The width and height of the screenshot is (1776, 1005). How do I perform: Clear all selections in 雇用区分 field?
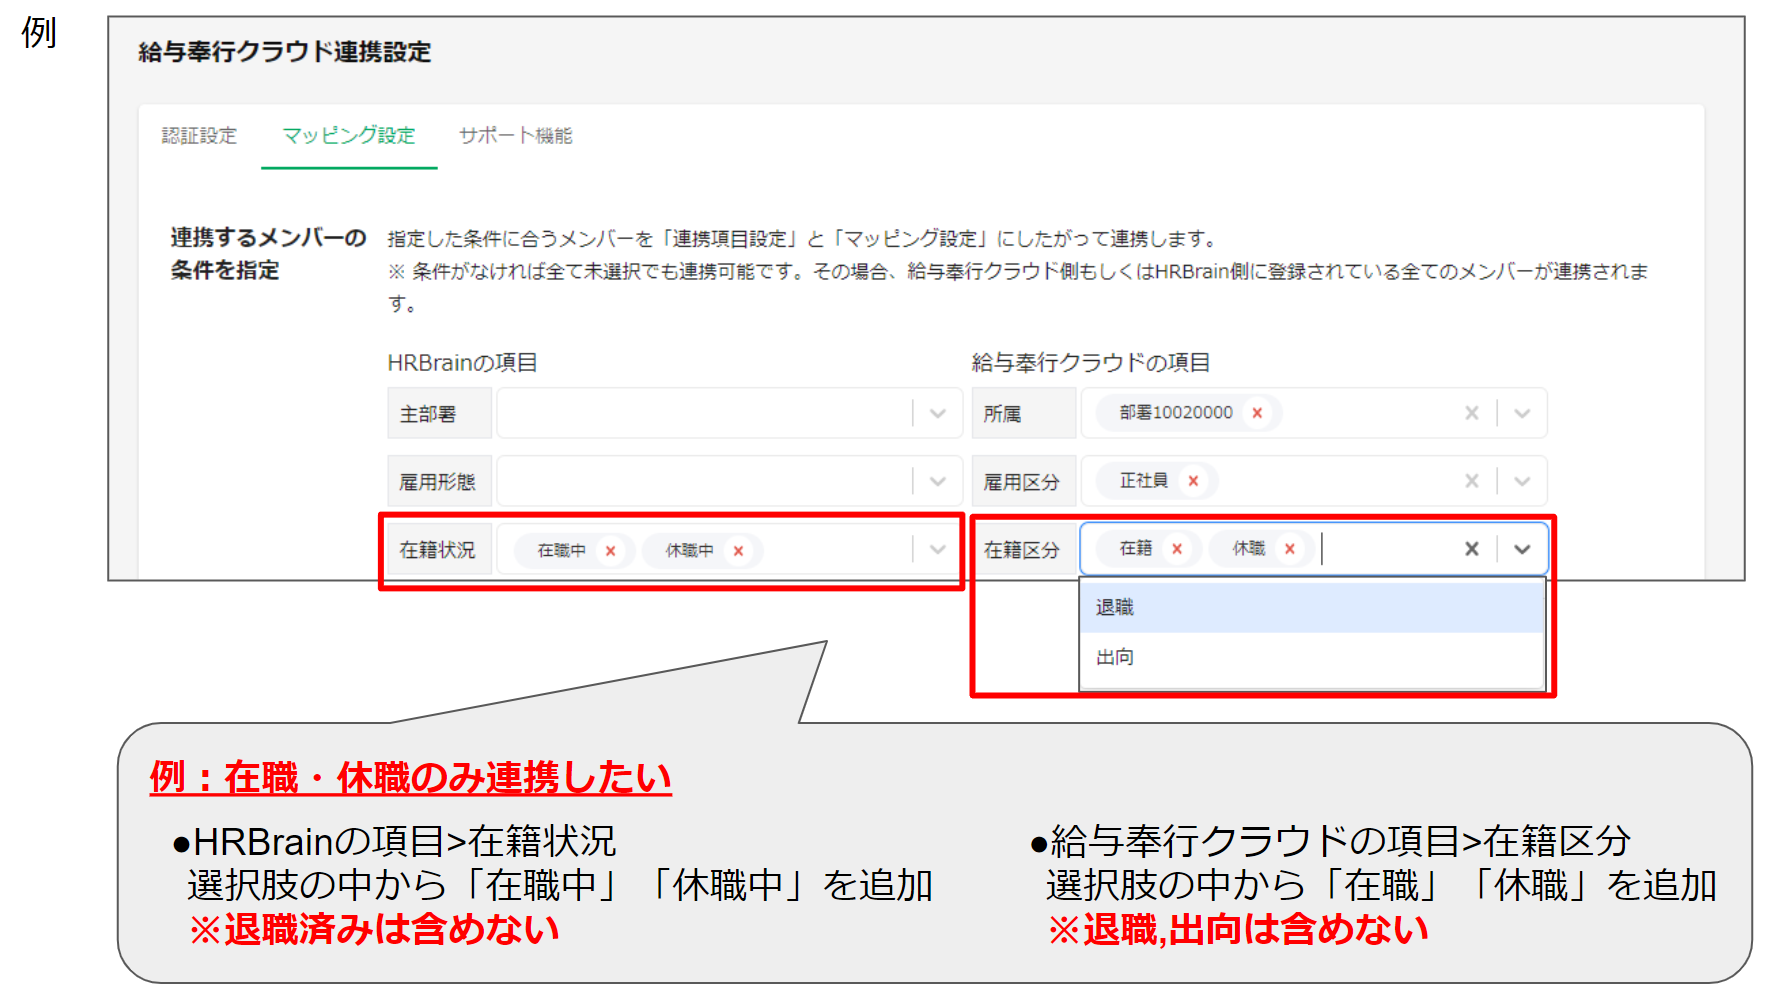(1472, 481)
